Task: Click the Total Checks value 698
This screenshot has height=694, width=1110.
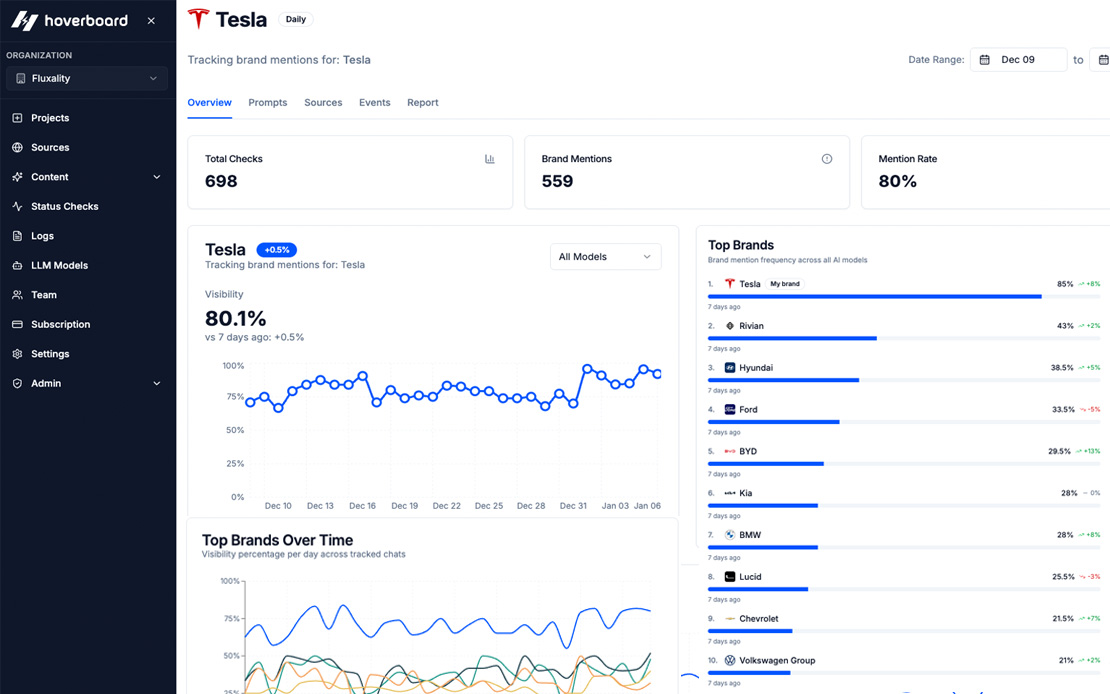Action: point(221,181)
